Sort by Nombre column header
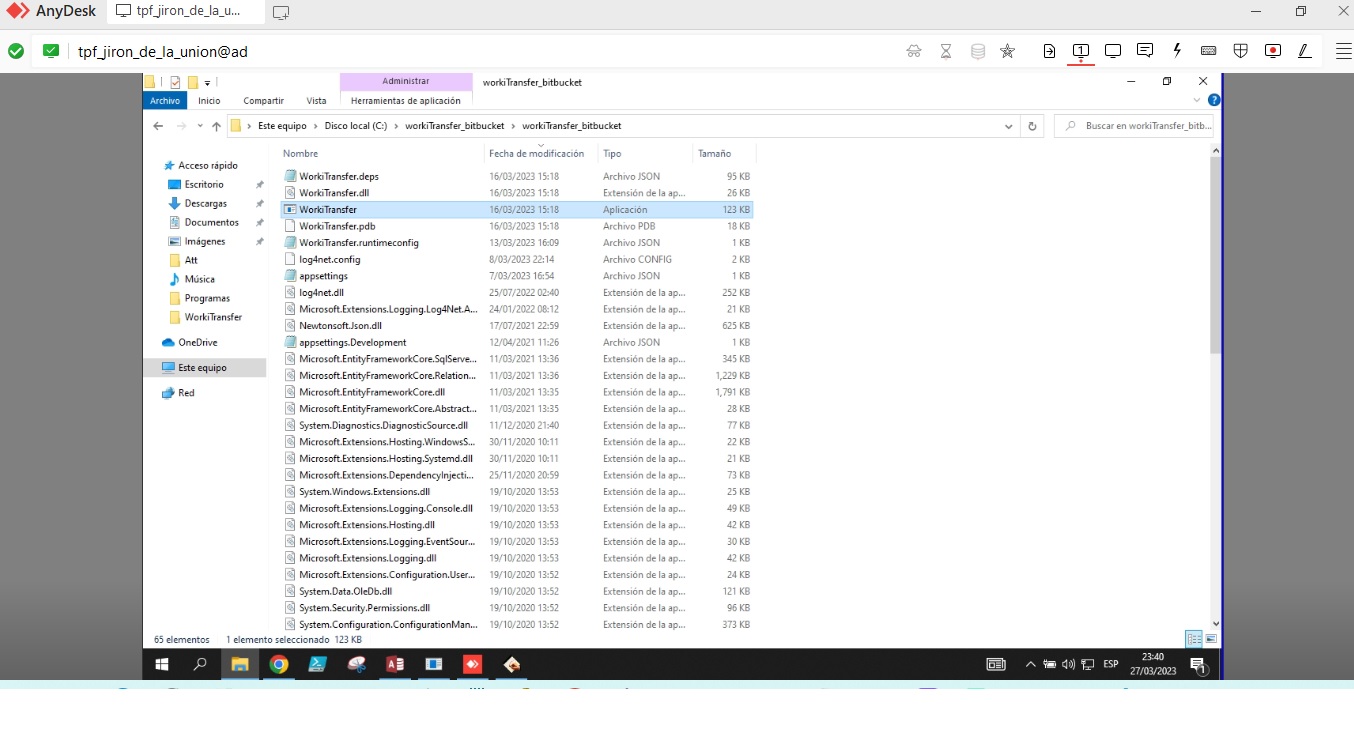The image size is (1354, 738). [x=300, y=153]
